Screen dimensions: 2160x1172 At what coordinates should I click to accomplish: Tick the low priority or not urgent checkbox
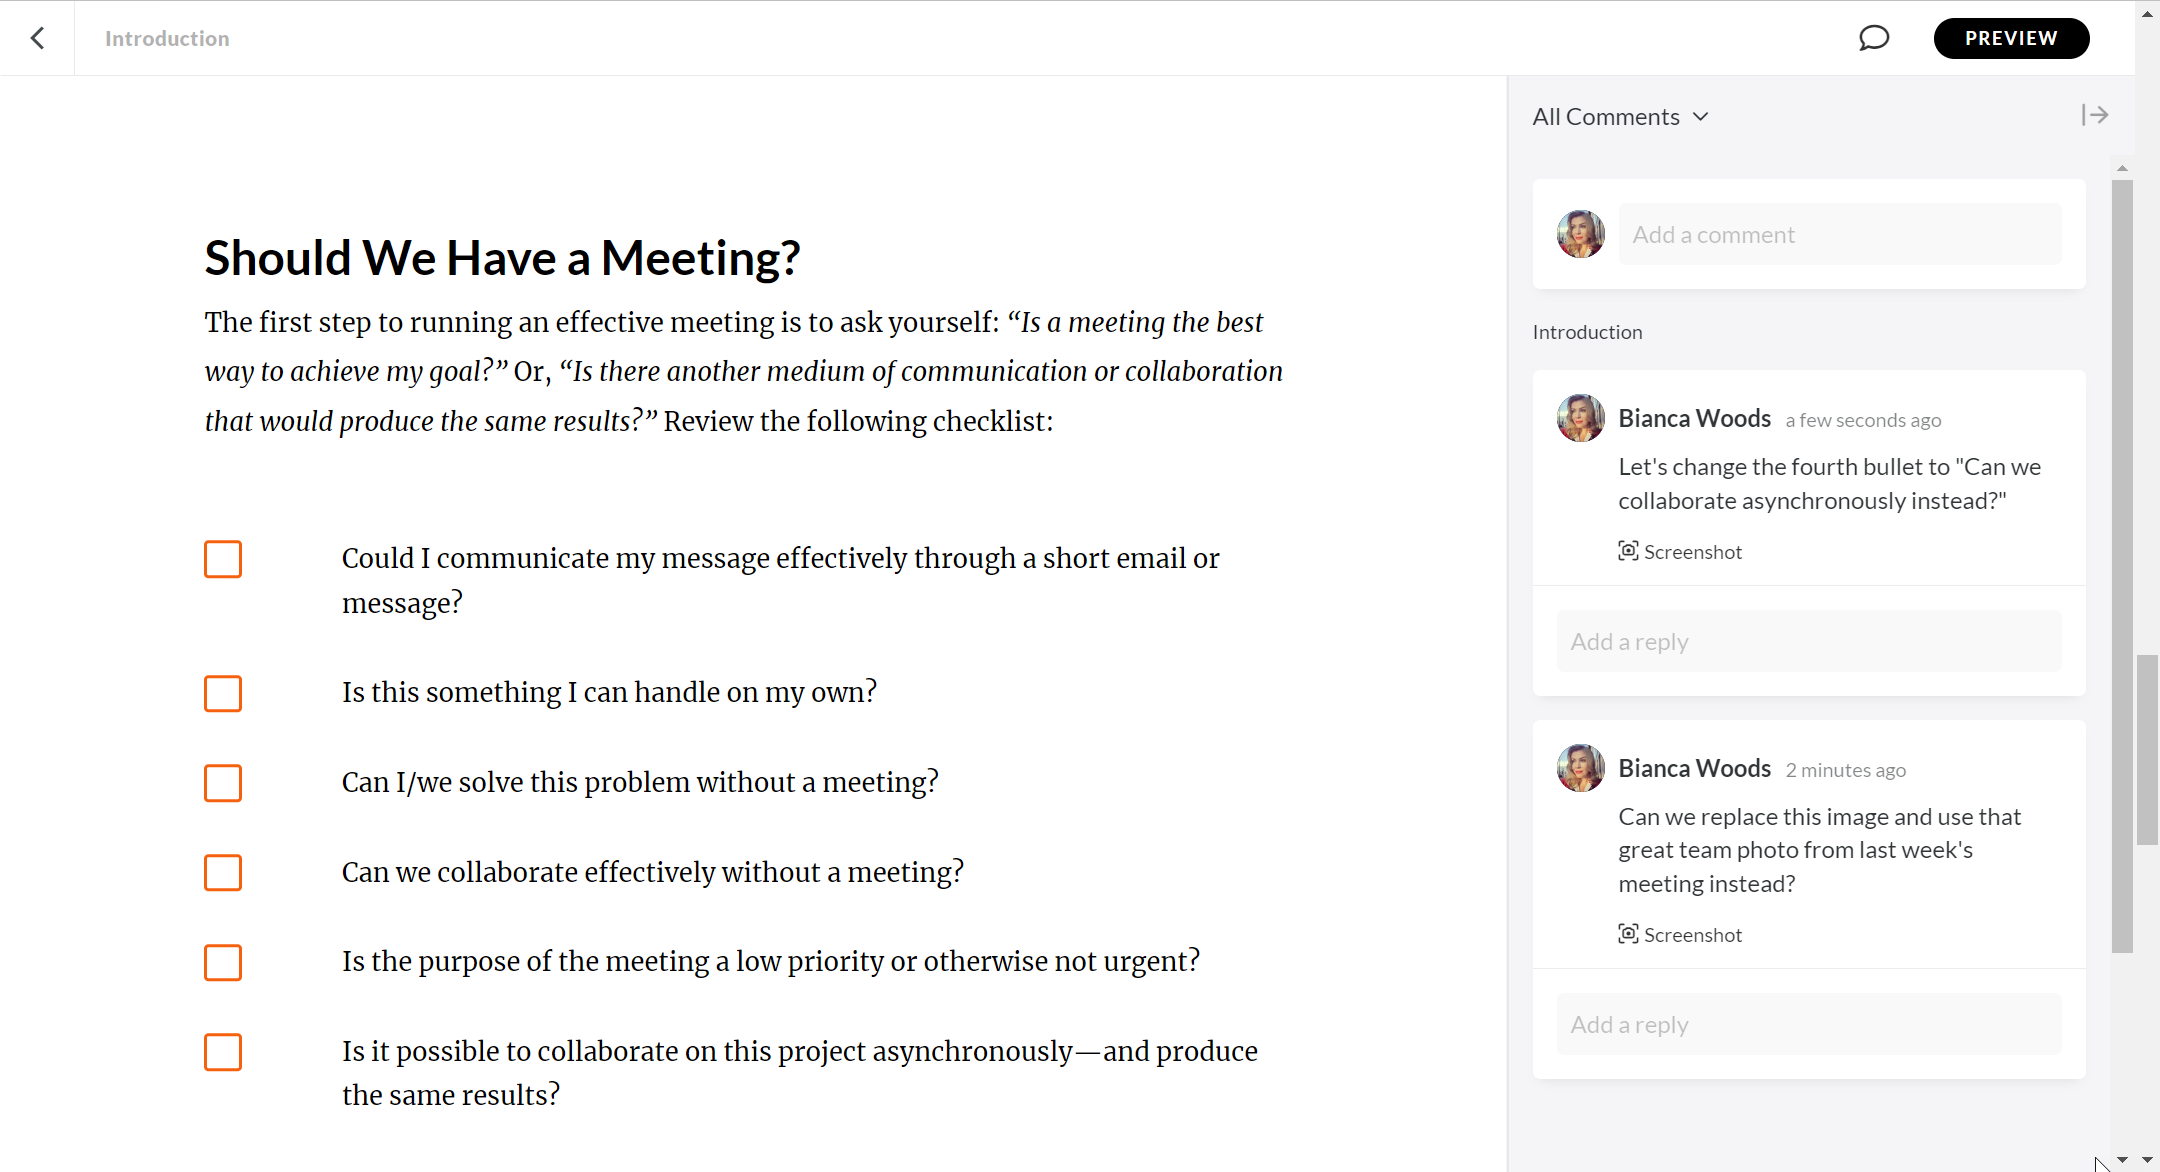click(222, 962)
